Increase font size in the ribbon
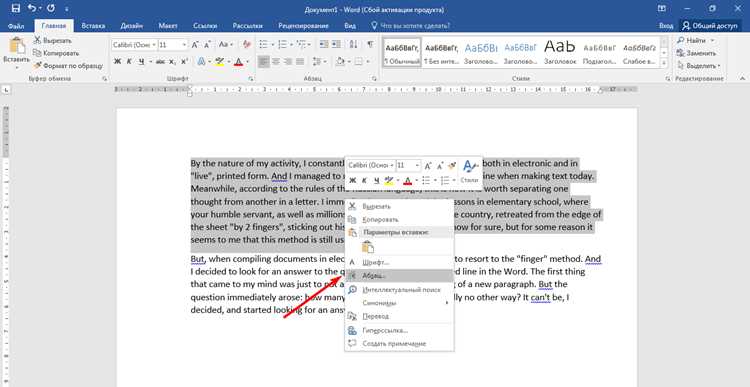750x387 pixels. point(195,44)
